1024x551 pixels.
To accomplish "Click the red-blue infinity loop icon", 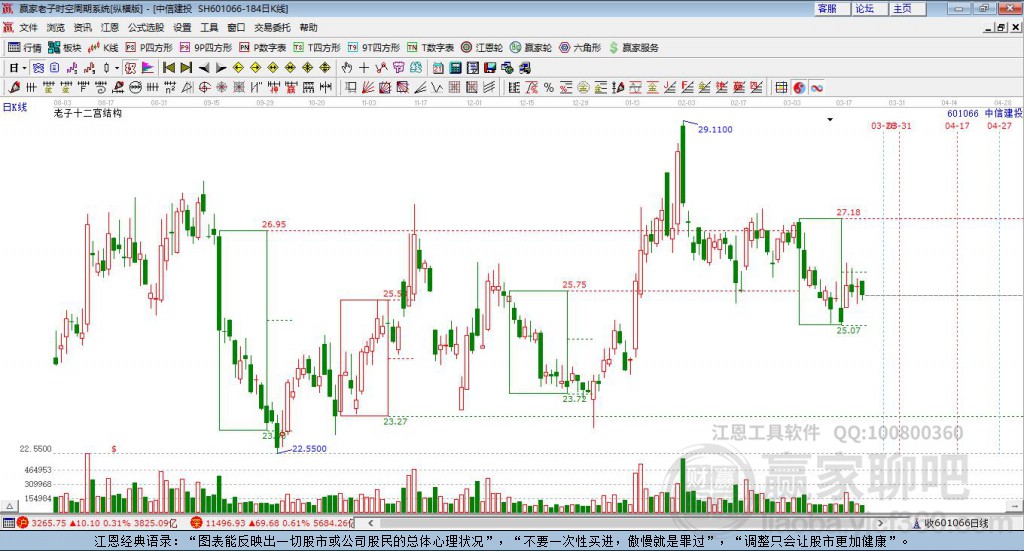I will click(816, 87).
